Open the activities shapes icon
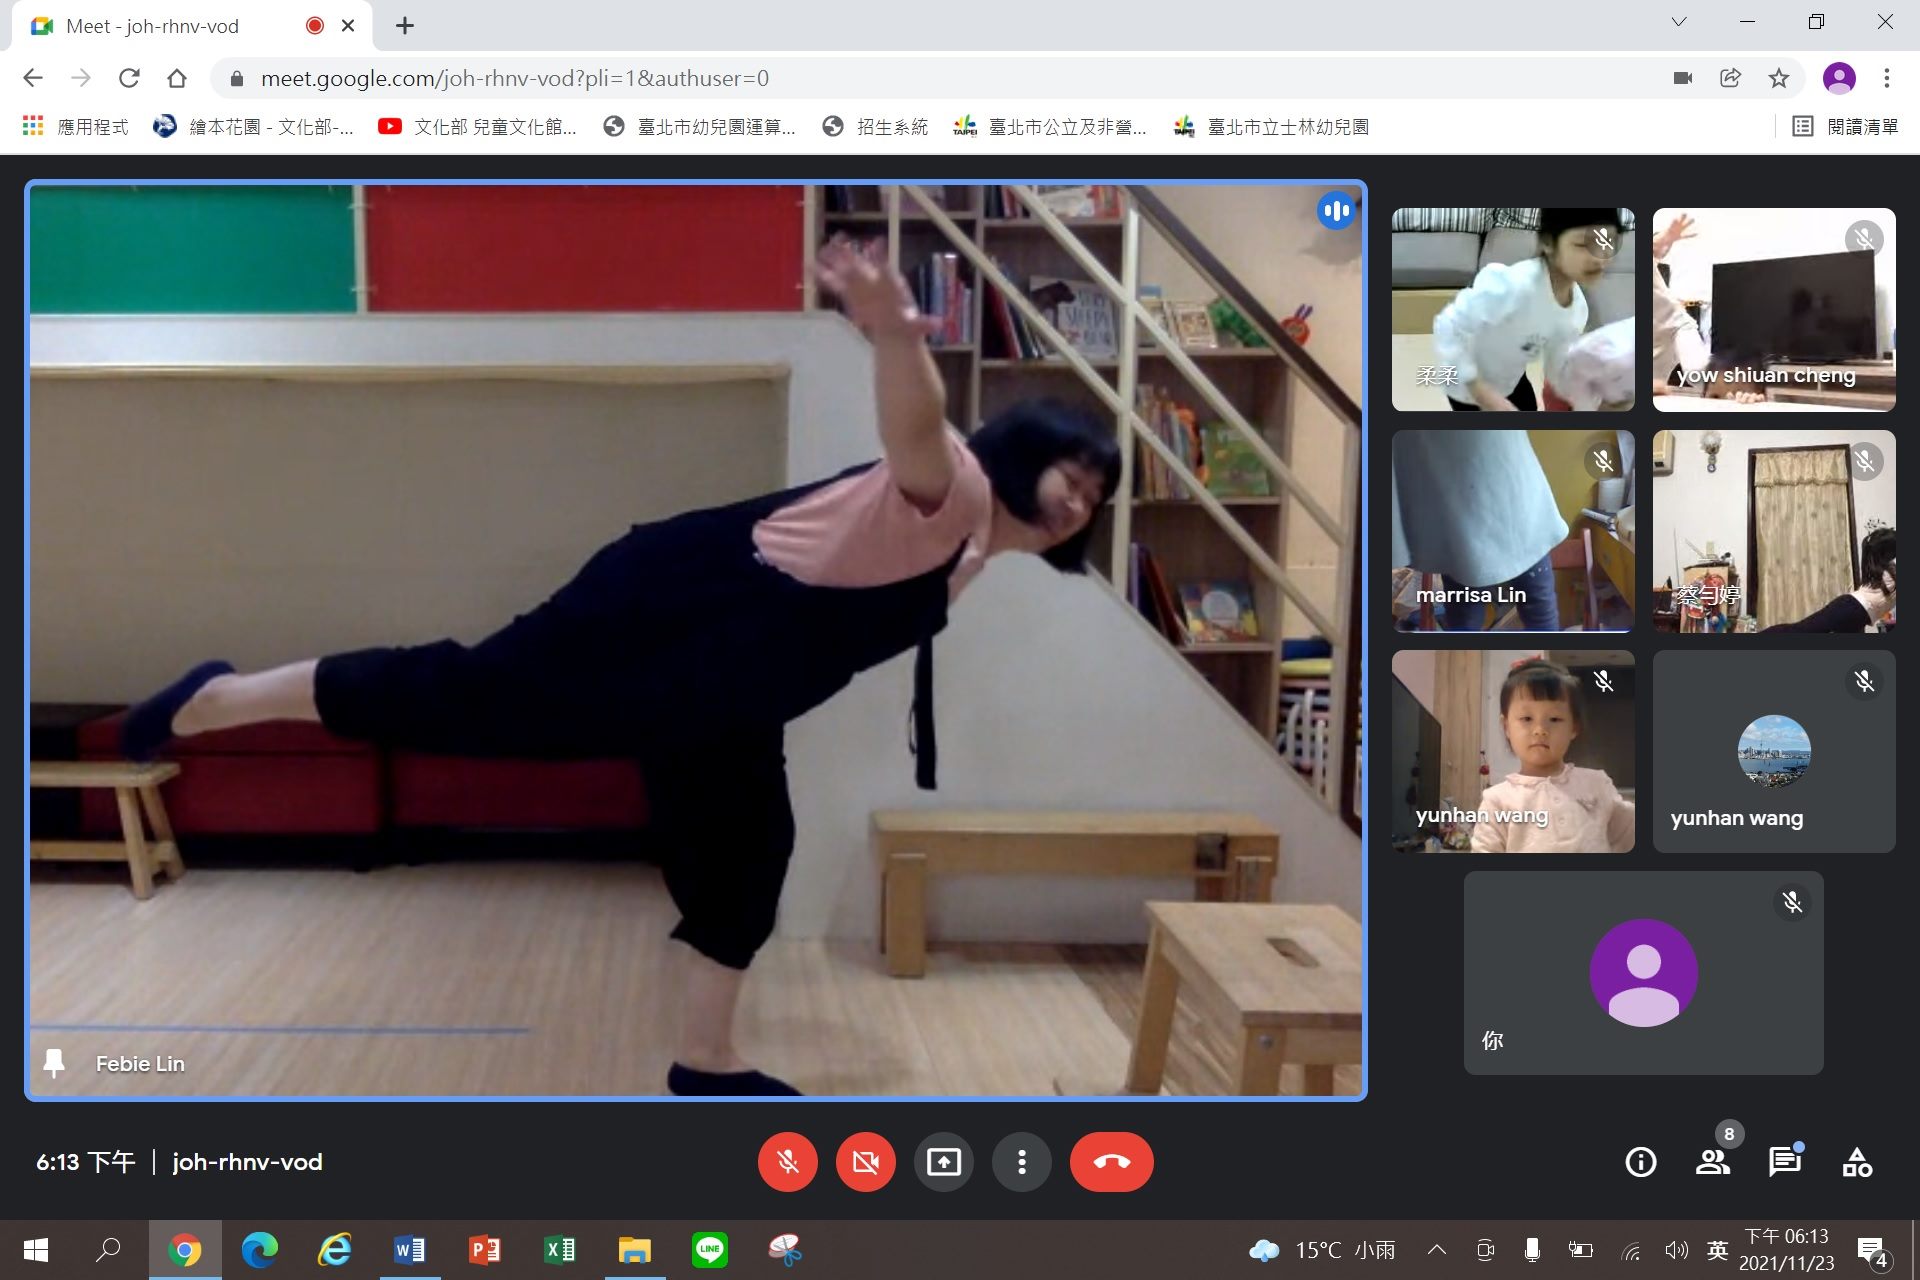Screen dimensions: 1920x1280 (1857, 1162)
